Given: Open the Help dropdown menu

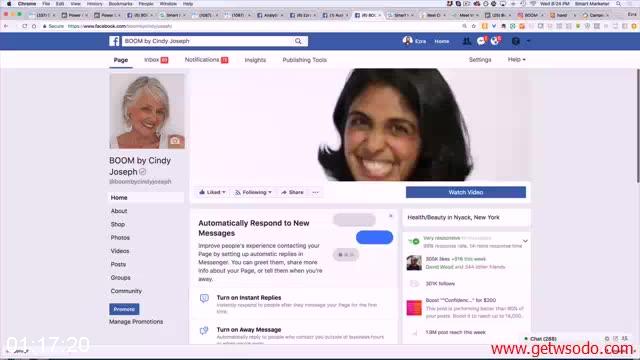Looking at the screenshot, I should pyautogui.click(x=516, y=60).
